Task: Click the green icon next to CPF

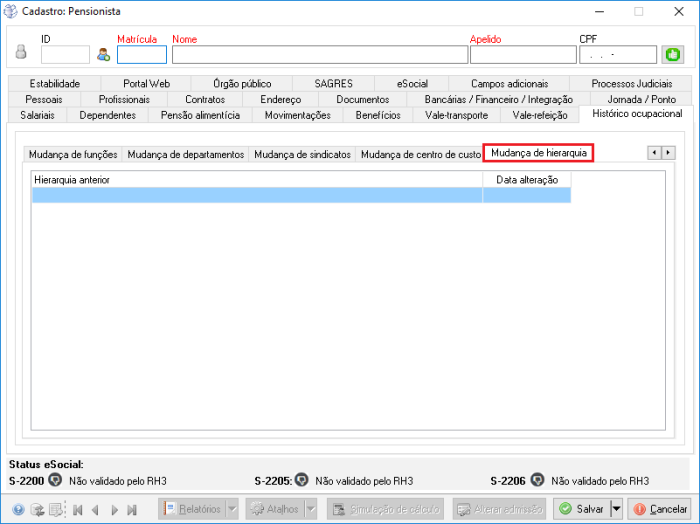Action: (x=672, y=54)
